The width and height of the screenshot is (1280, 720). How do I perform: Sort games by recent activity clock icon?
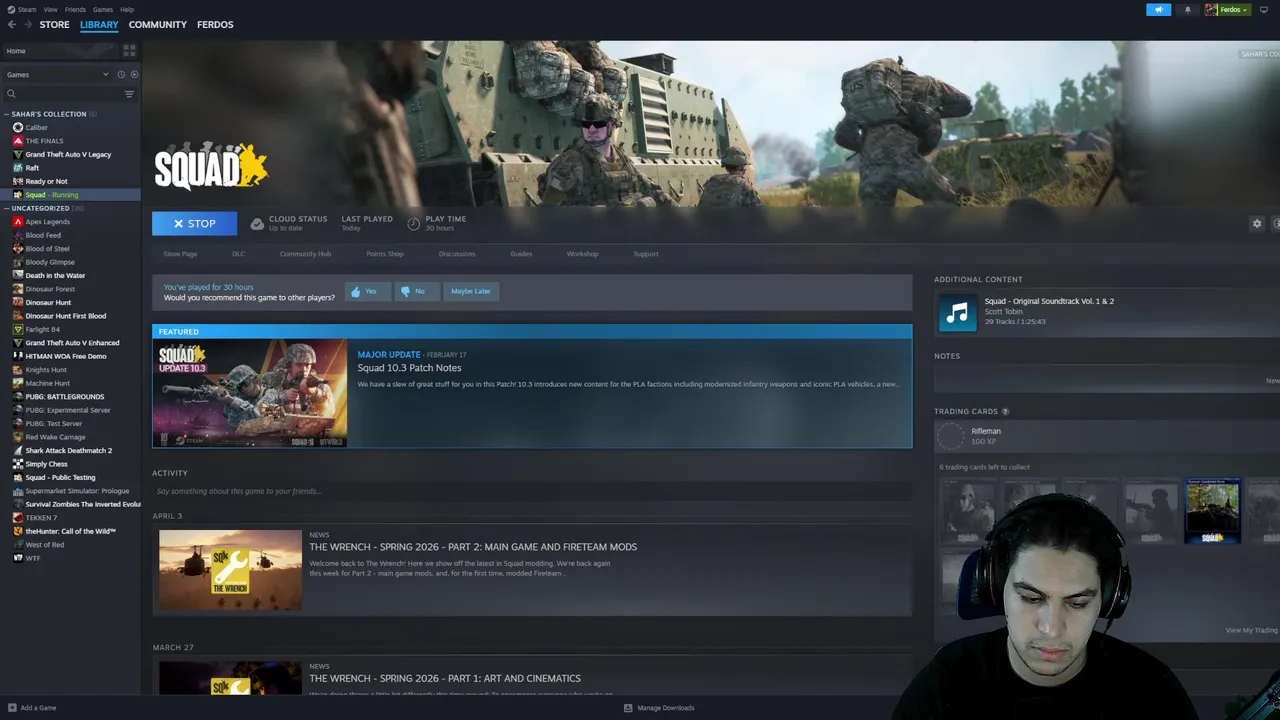click(121, 74)
